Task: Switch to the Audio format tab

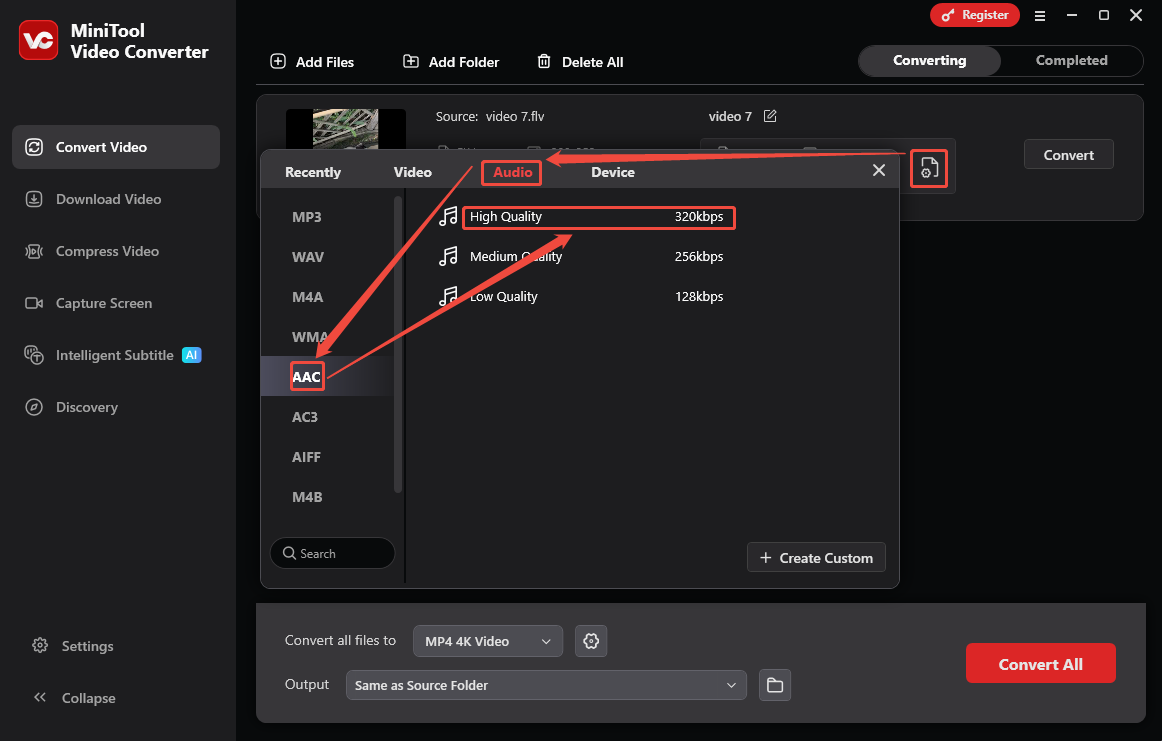Action: 512,172
